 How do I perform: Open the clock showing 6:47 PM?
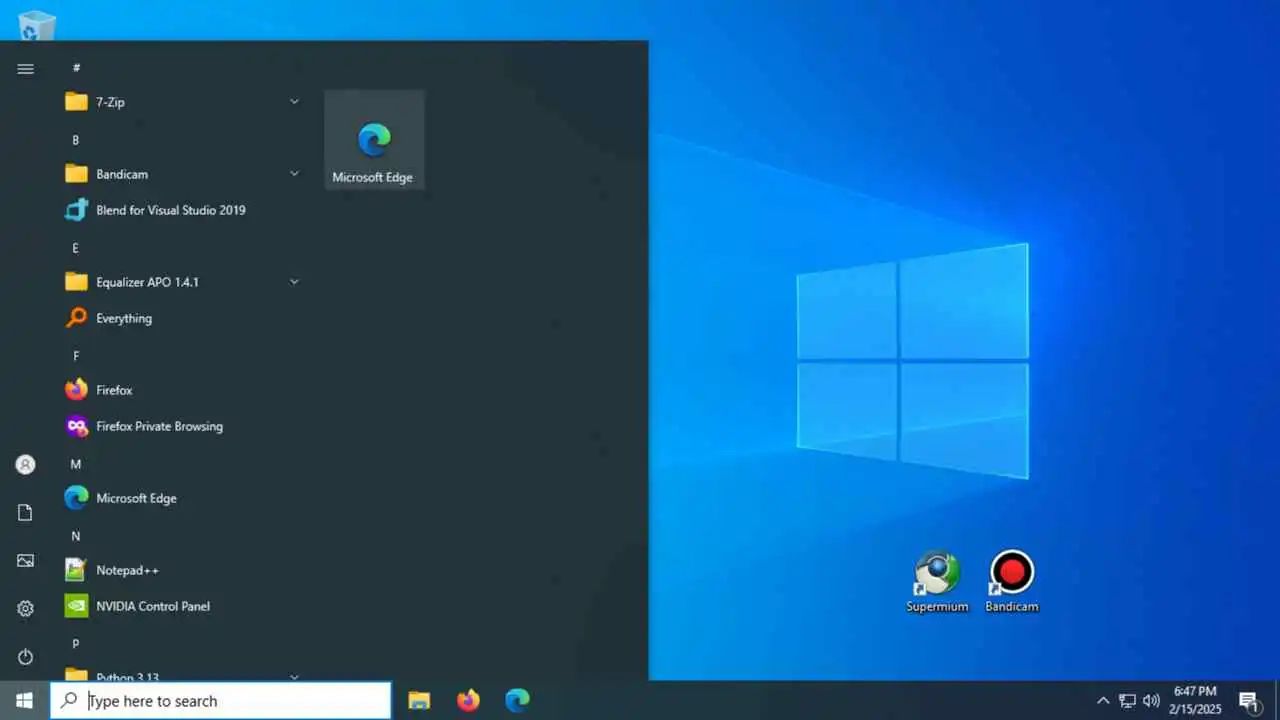point(1196,701)
